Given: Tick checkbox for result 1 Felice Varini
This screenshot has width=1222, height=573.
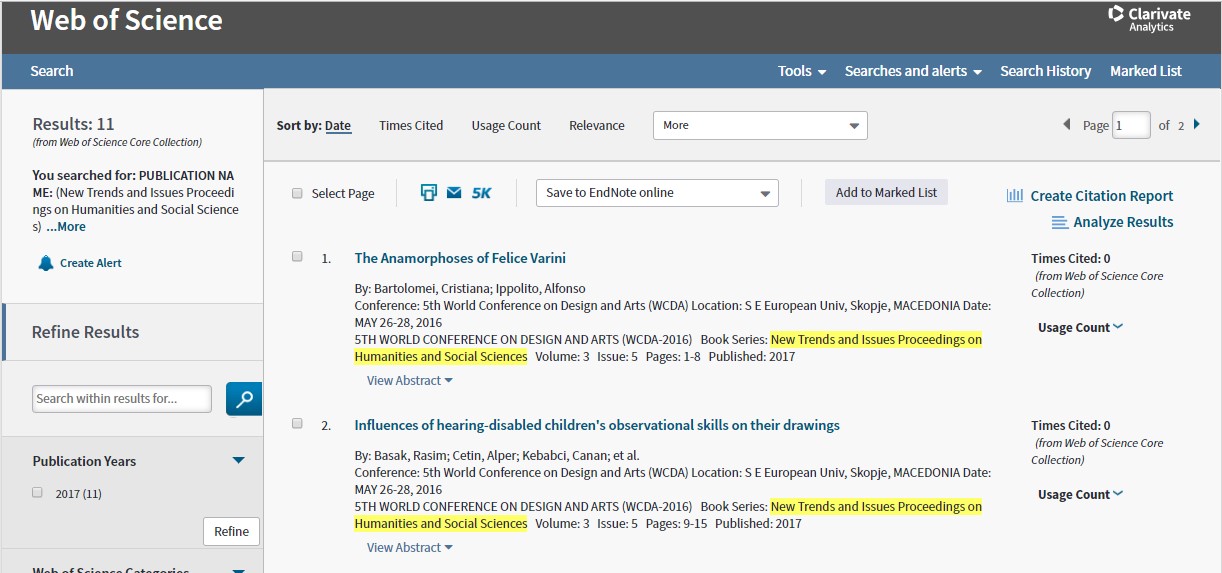Looking at the screenshot, I should pyautogui.click(x=297, y=257).
